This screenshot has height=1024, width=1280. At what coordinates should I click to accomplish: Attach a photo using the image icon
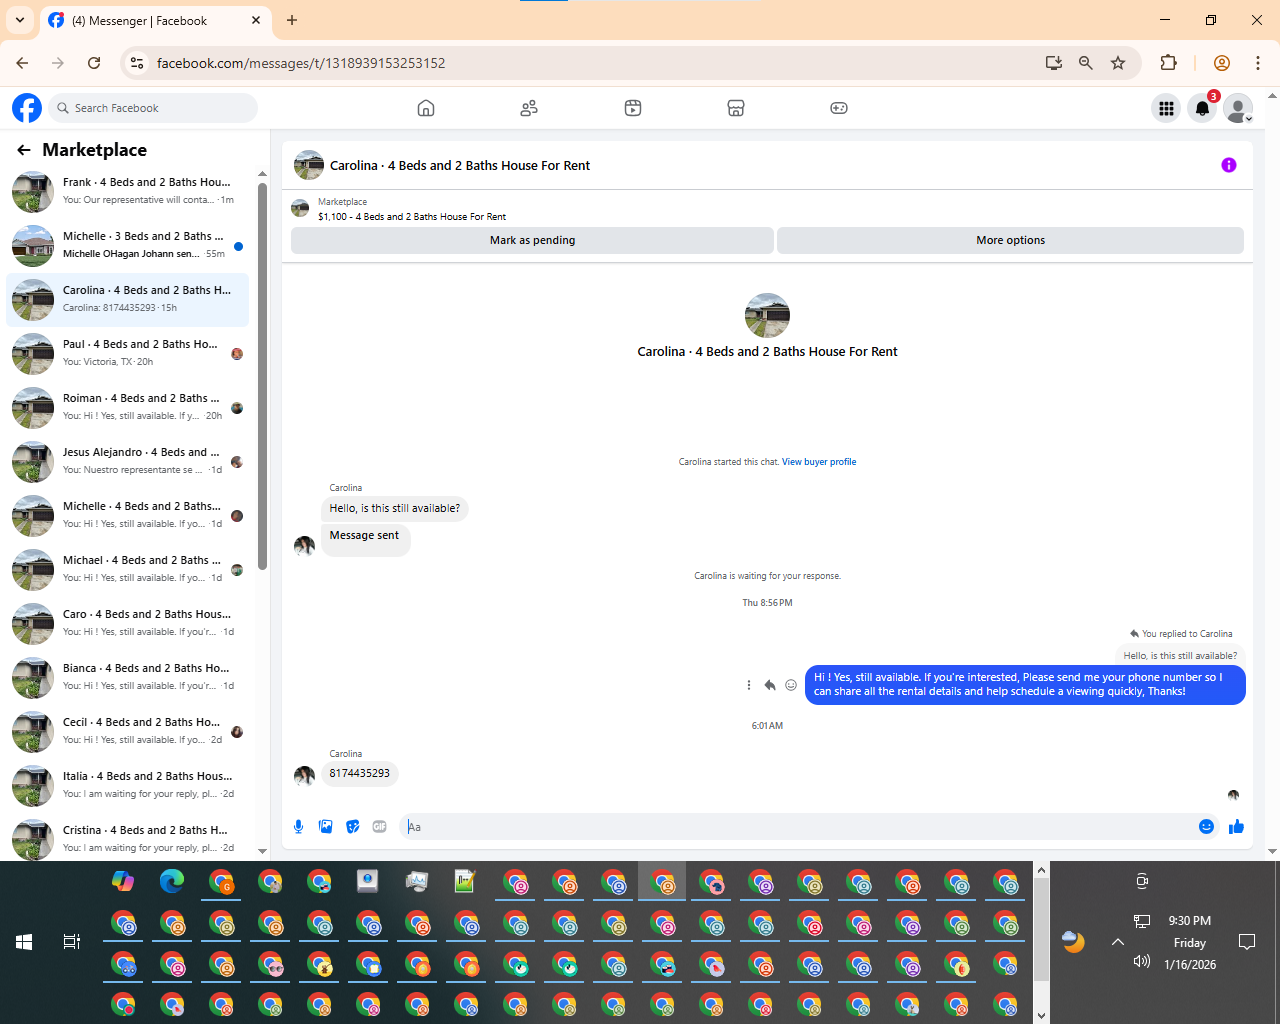[325, 826]
